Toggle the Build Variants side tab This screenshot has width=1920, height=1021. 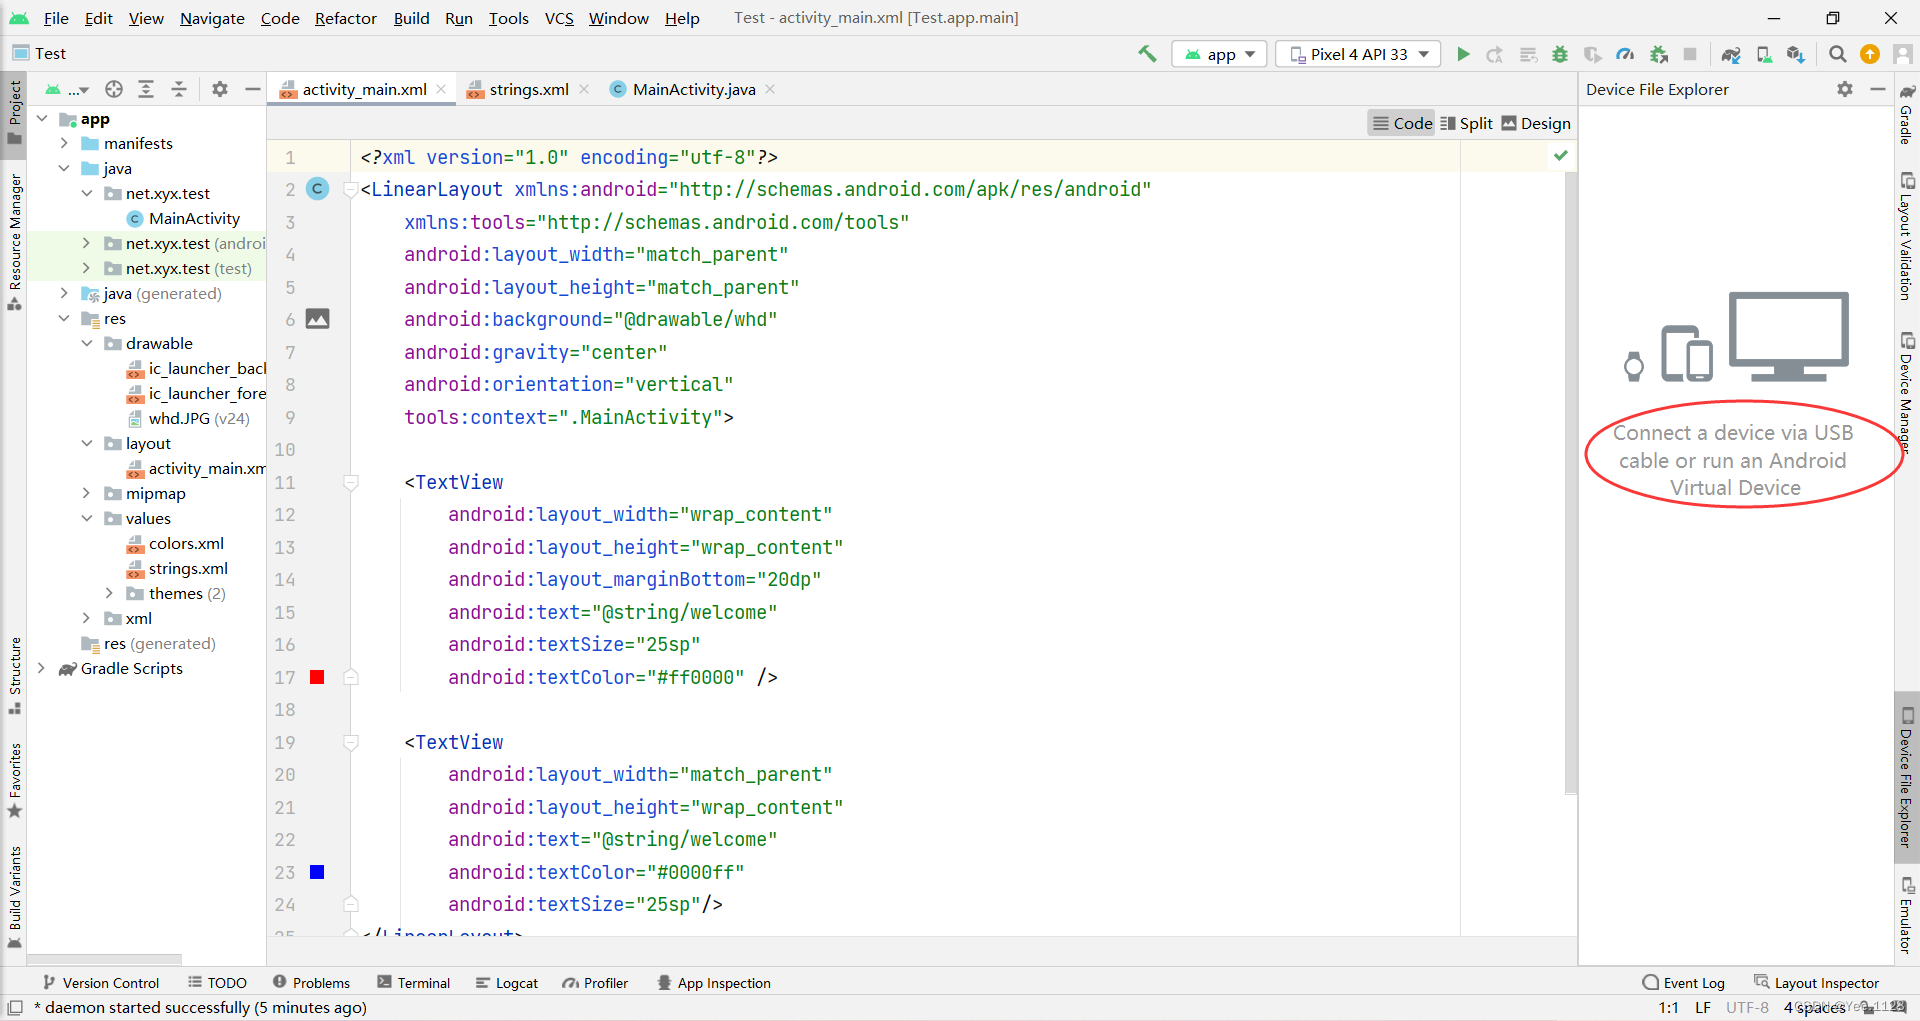(14, 896)
